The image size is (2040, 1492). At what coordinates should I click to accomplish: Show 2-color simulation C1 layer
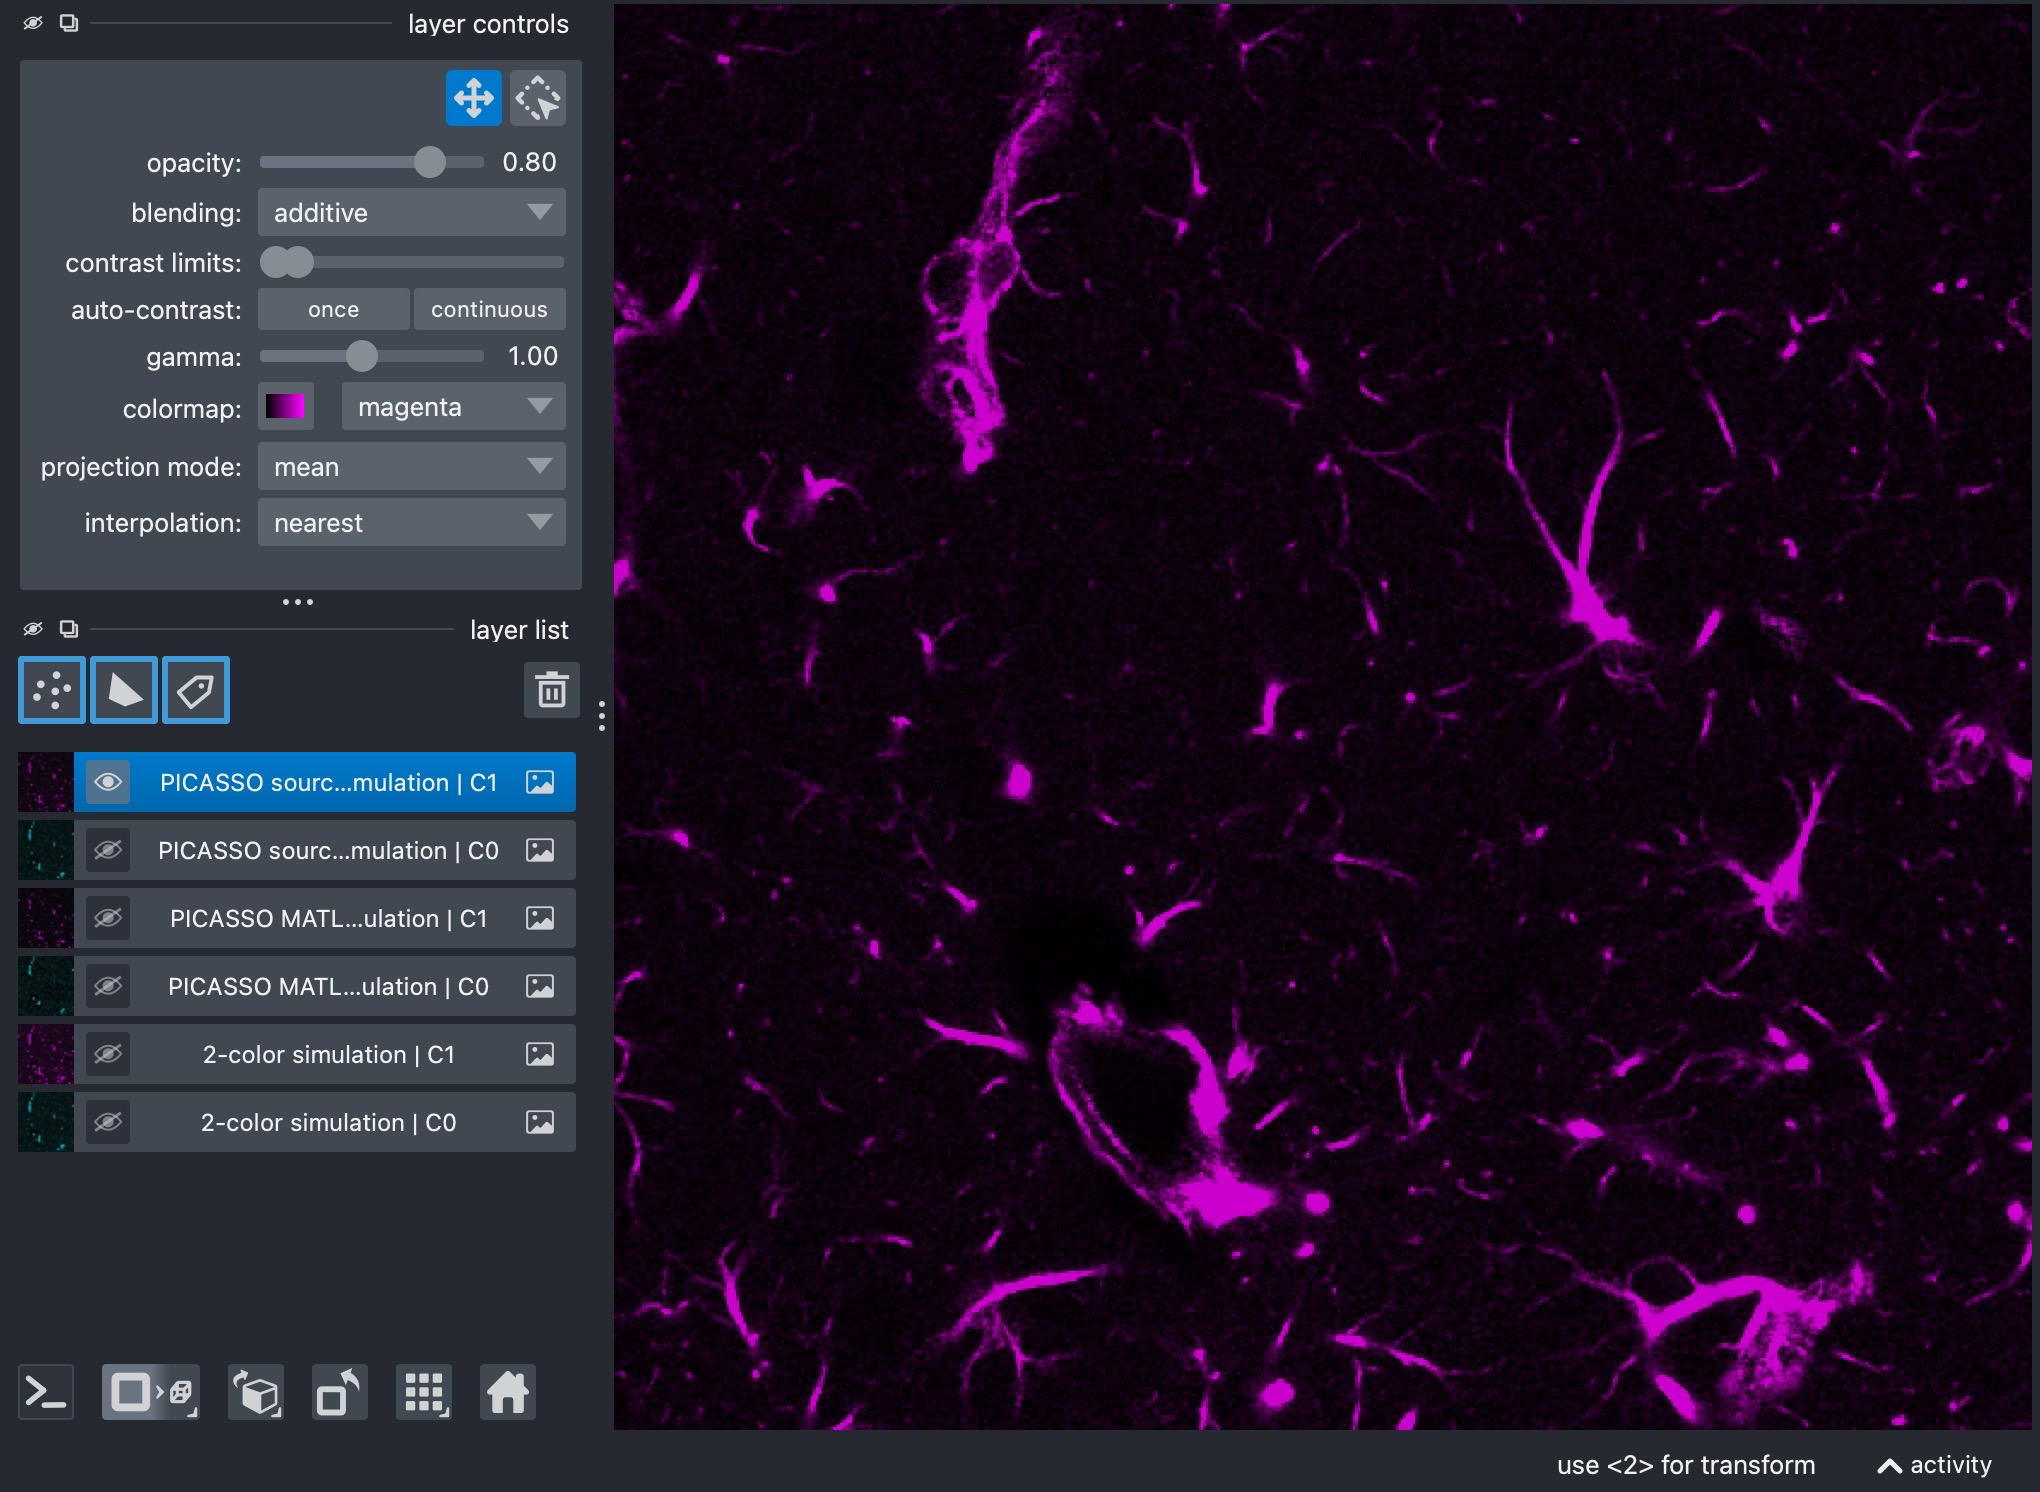tap(108, 1054)
